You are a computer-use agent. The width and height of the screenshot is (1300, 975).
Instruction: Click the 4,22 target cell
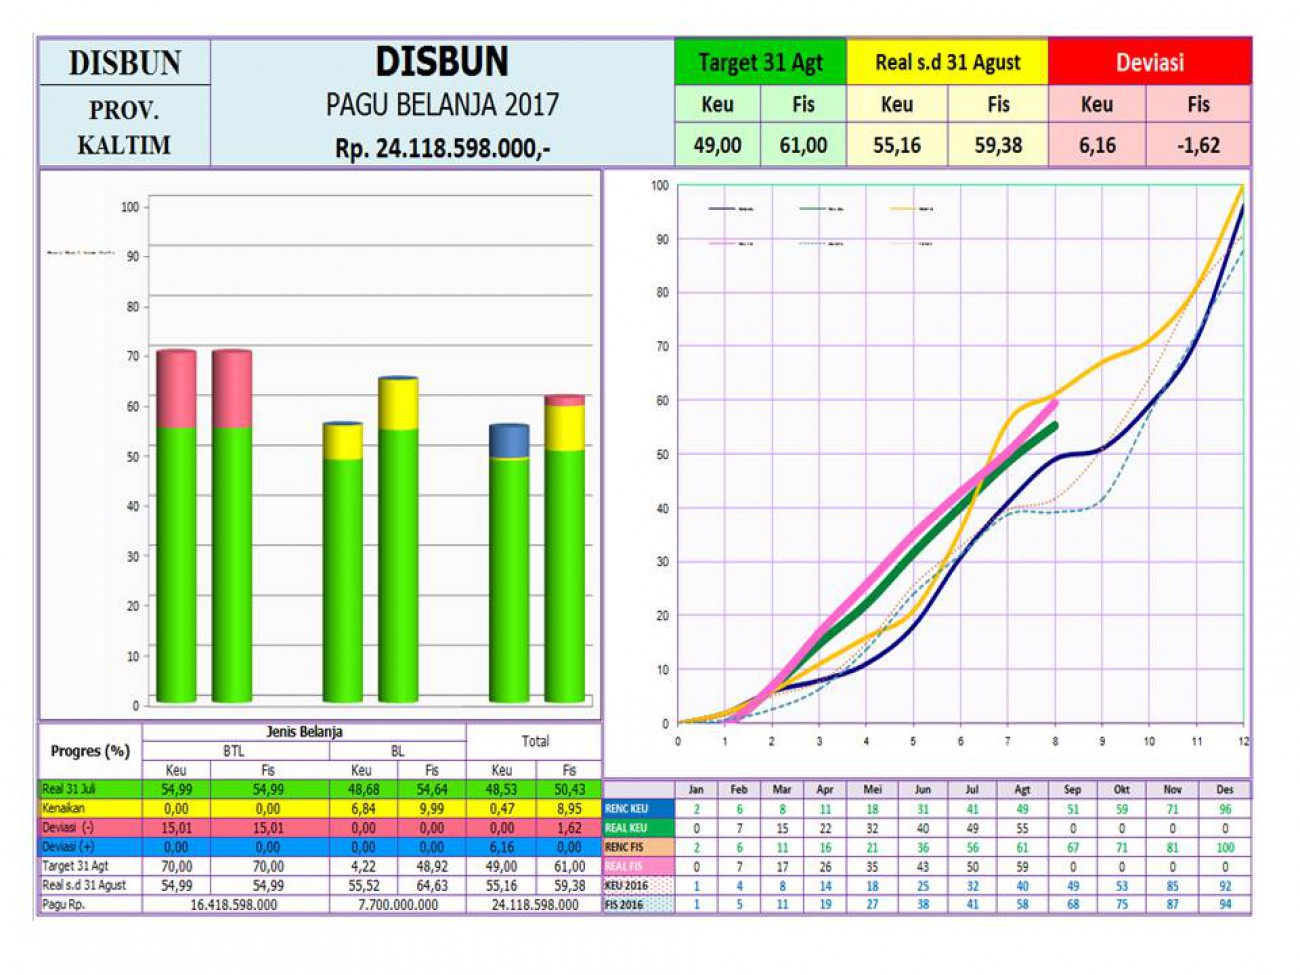point(363,866)
